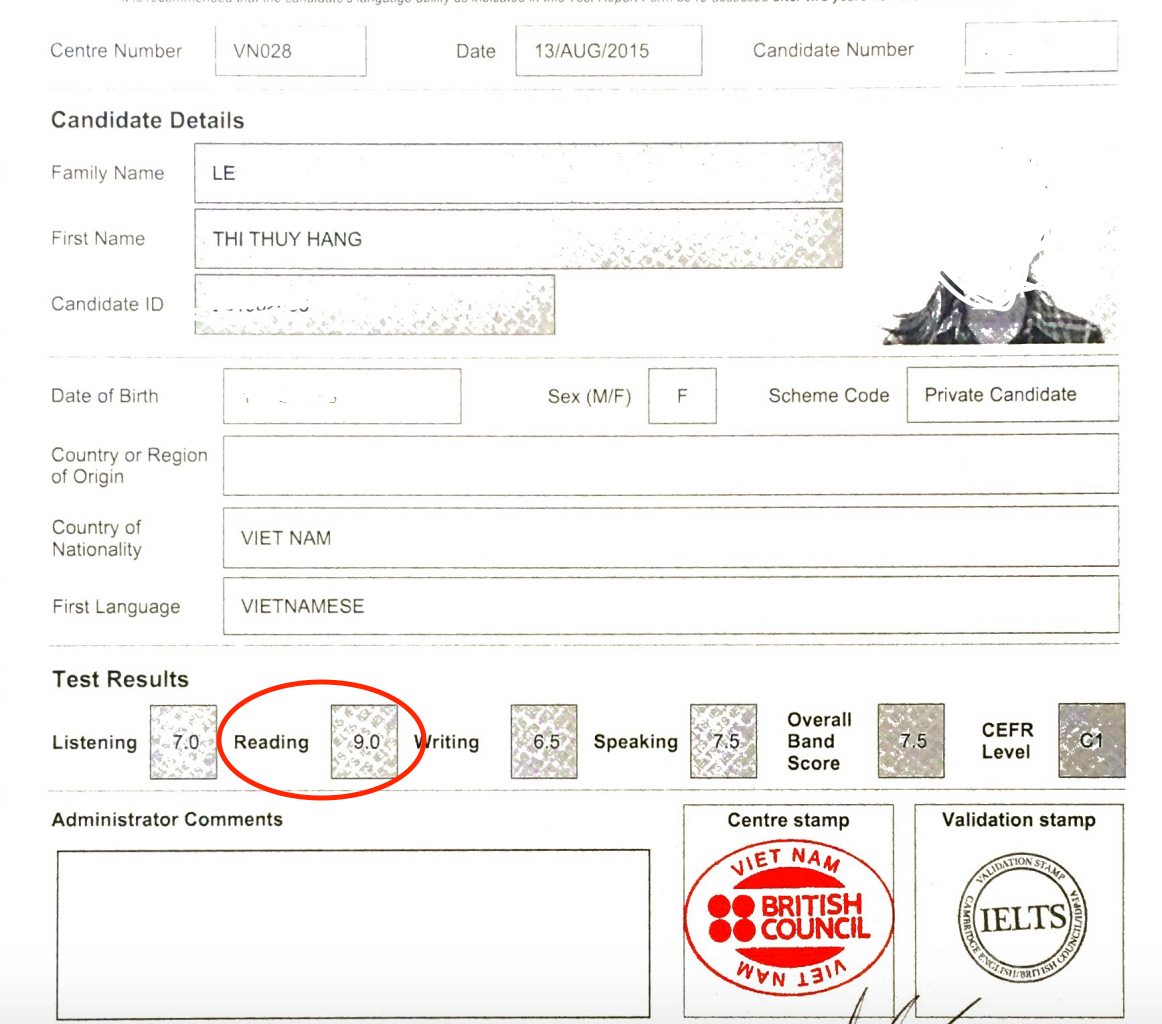Click the Listening label
The height and width of the screenshot is (1024, 1162).
point(95,742)
